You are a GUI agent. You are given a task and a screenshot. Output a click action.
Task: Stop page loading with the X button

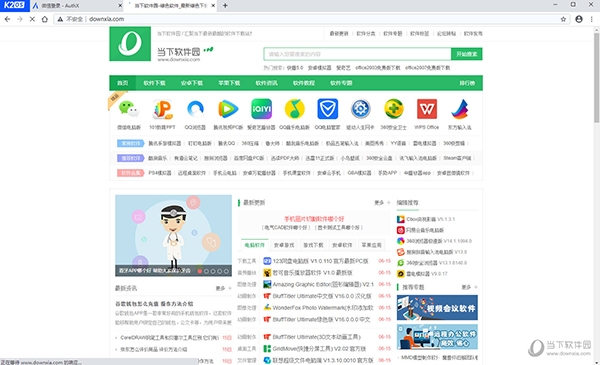click(32, 19)
